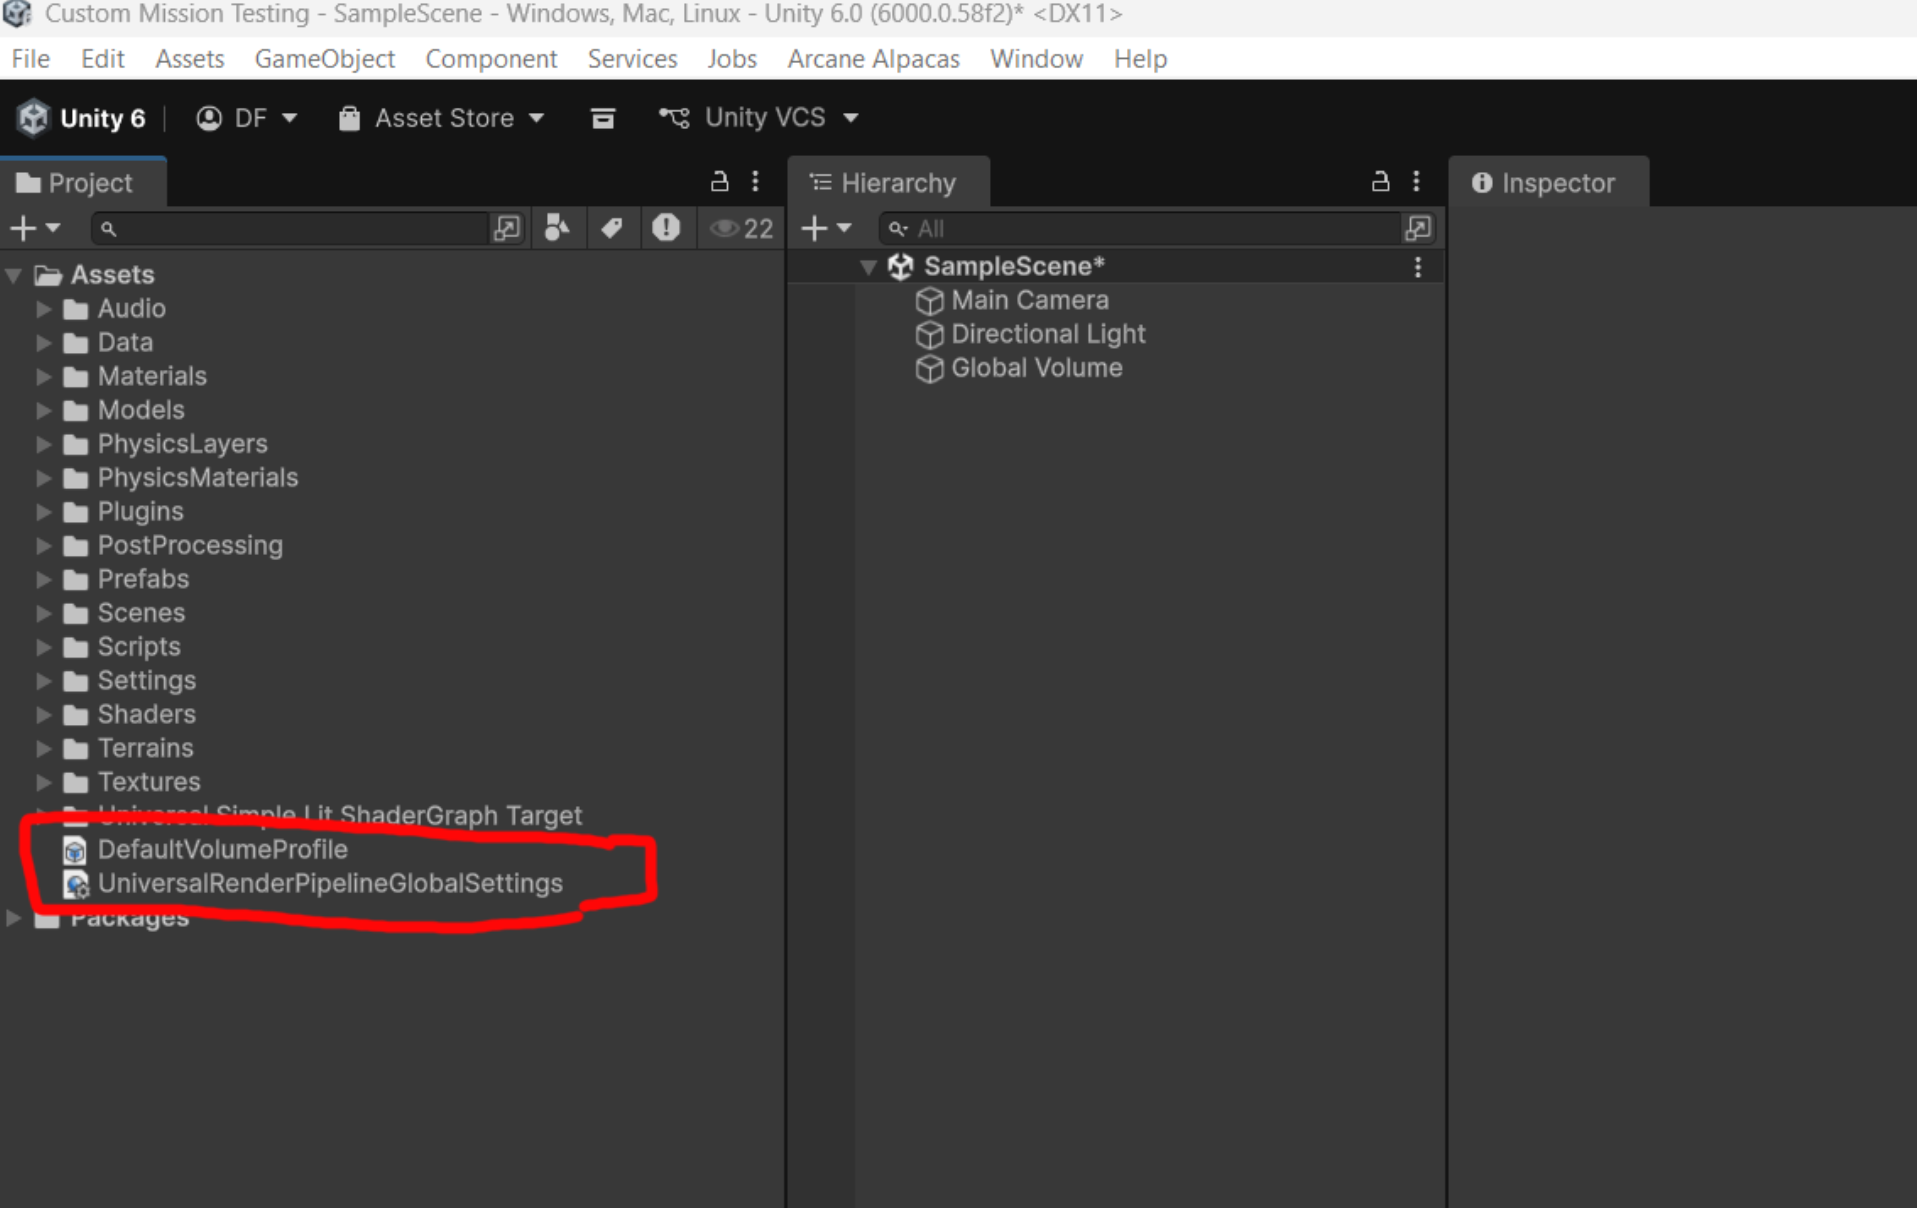Select Global Volume in Hierarchy
The height and width of the screenshot is (1208, 1917).
pos(1036,368)
